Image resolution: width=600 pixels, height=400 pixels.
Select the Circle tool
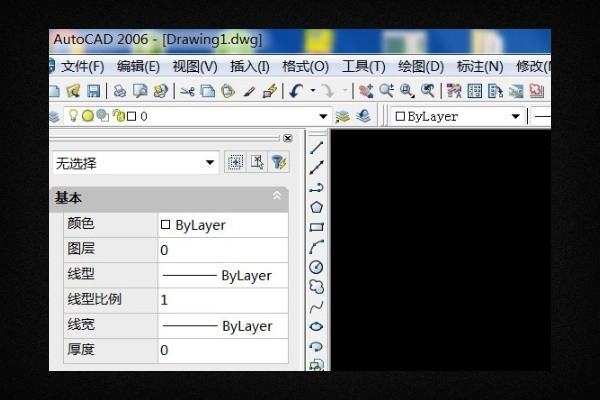pyautogui.click(x=316, y=267)
